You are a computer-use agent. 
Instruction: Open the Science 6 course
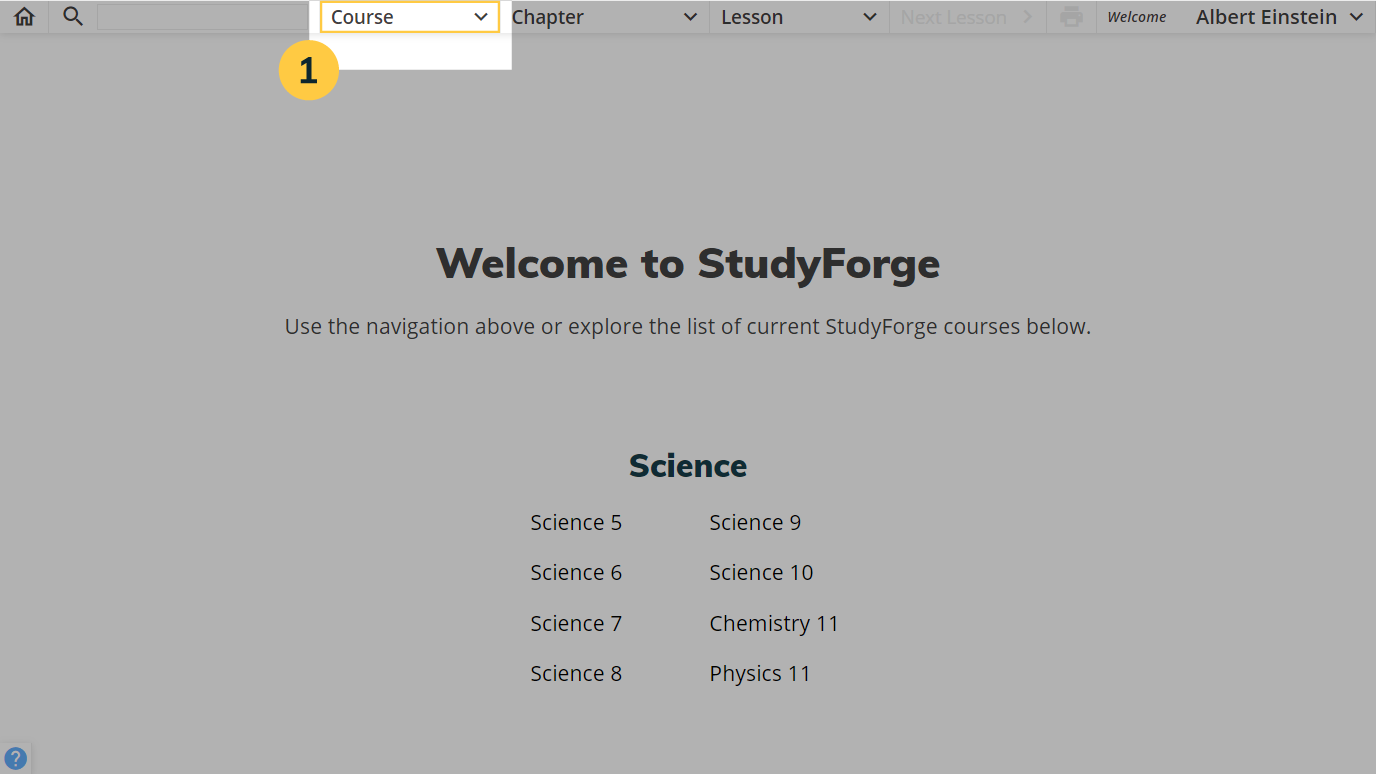pos(576,572)
